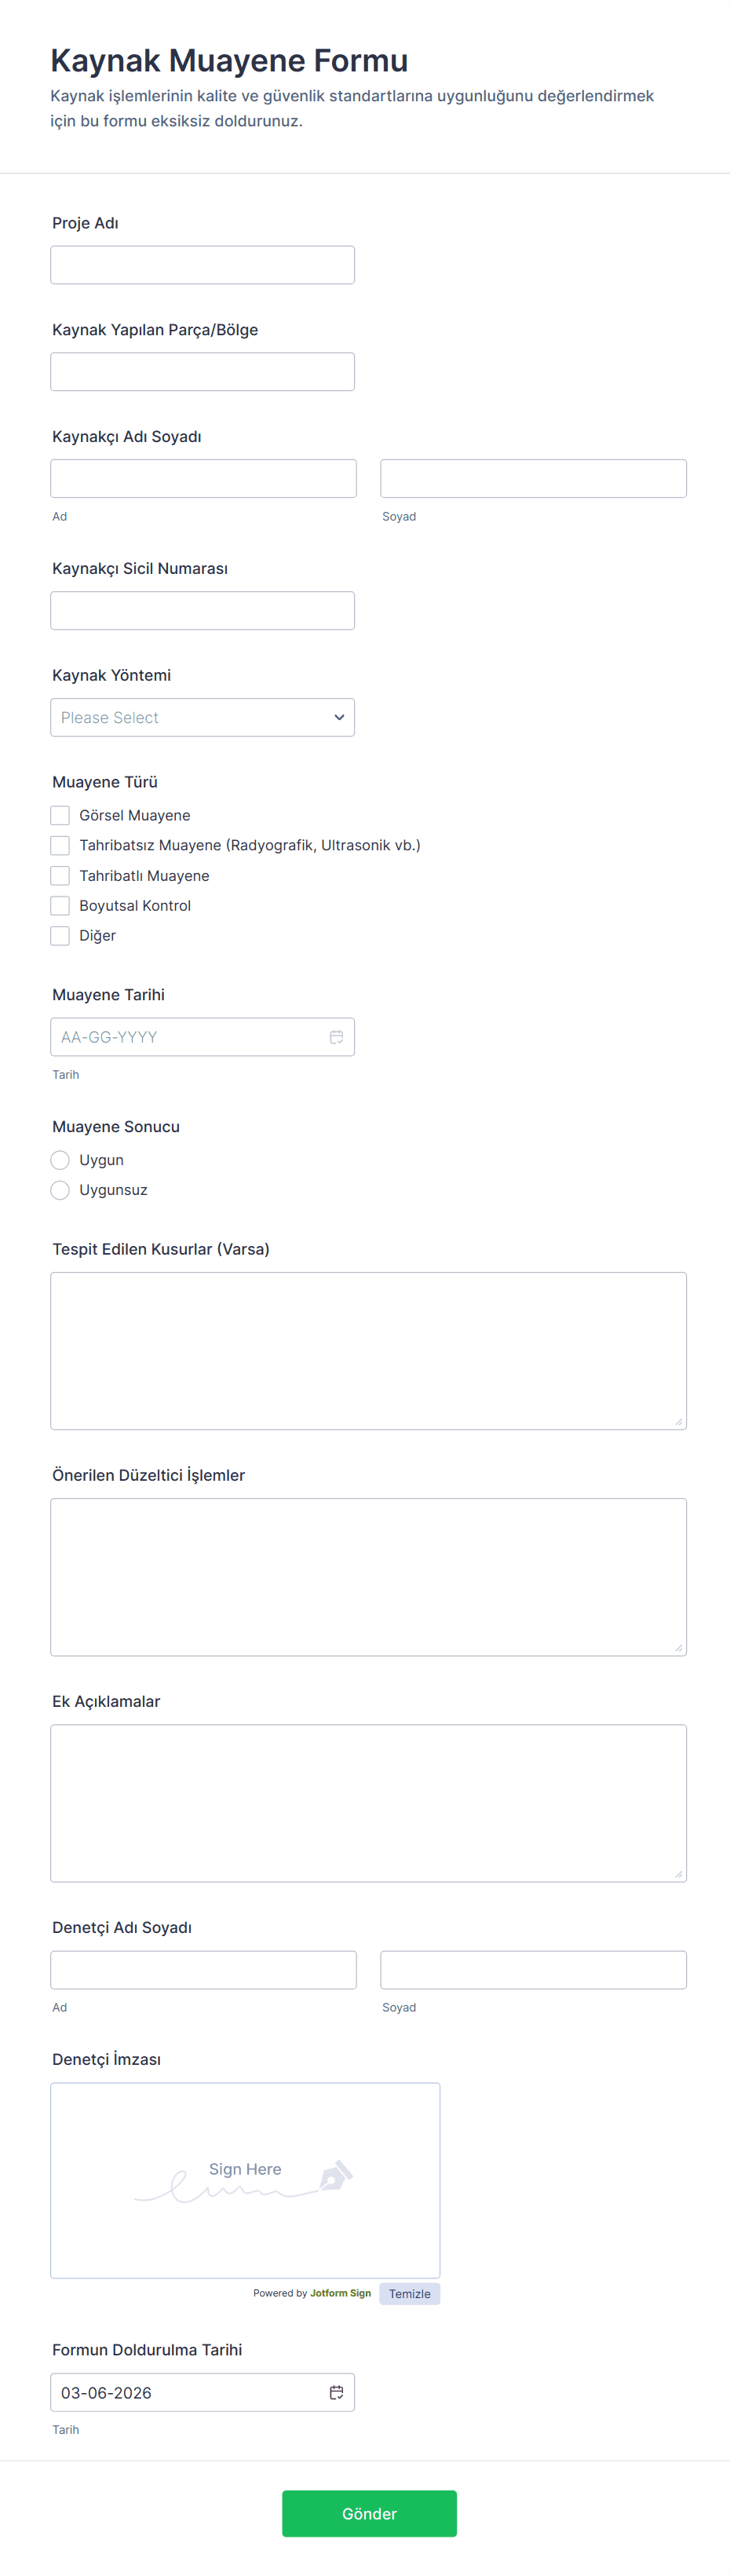This screenshot has height=2576, width=730.
Task: Click the Kaynak Yöntemi dropdown chevron arrow
Action: pos(339,717)
